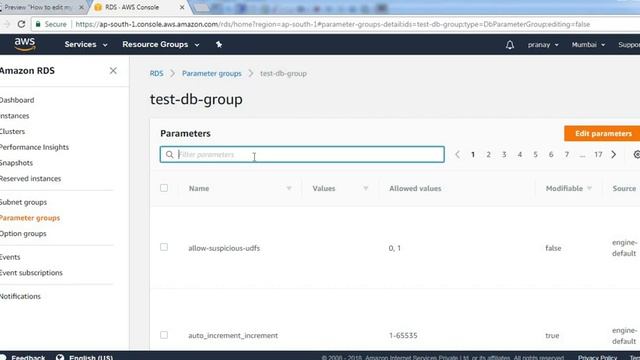Click the Parameter groups breadcrumb link
Viewport: 640px width, 360px height.
click(212, 73)
